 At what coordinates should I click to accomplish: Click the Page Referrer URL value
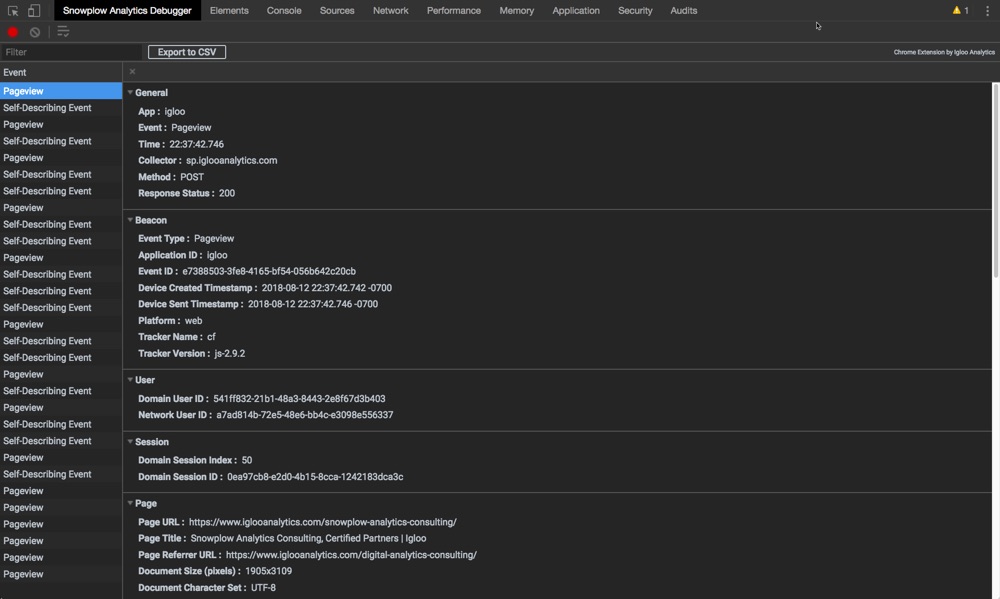coord(351,555)
